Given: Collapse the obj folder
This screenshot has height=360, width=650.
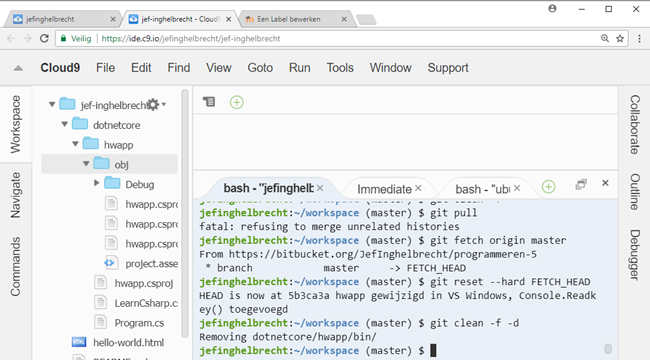Looking at the screenshot, I should point(86,164).
